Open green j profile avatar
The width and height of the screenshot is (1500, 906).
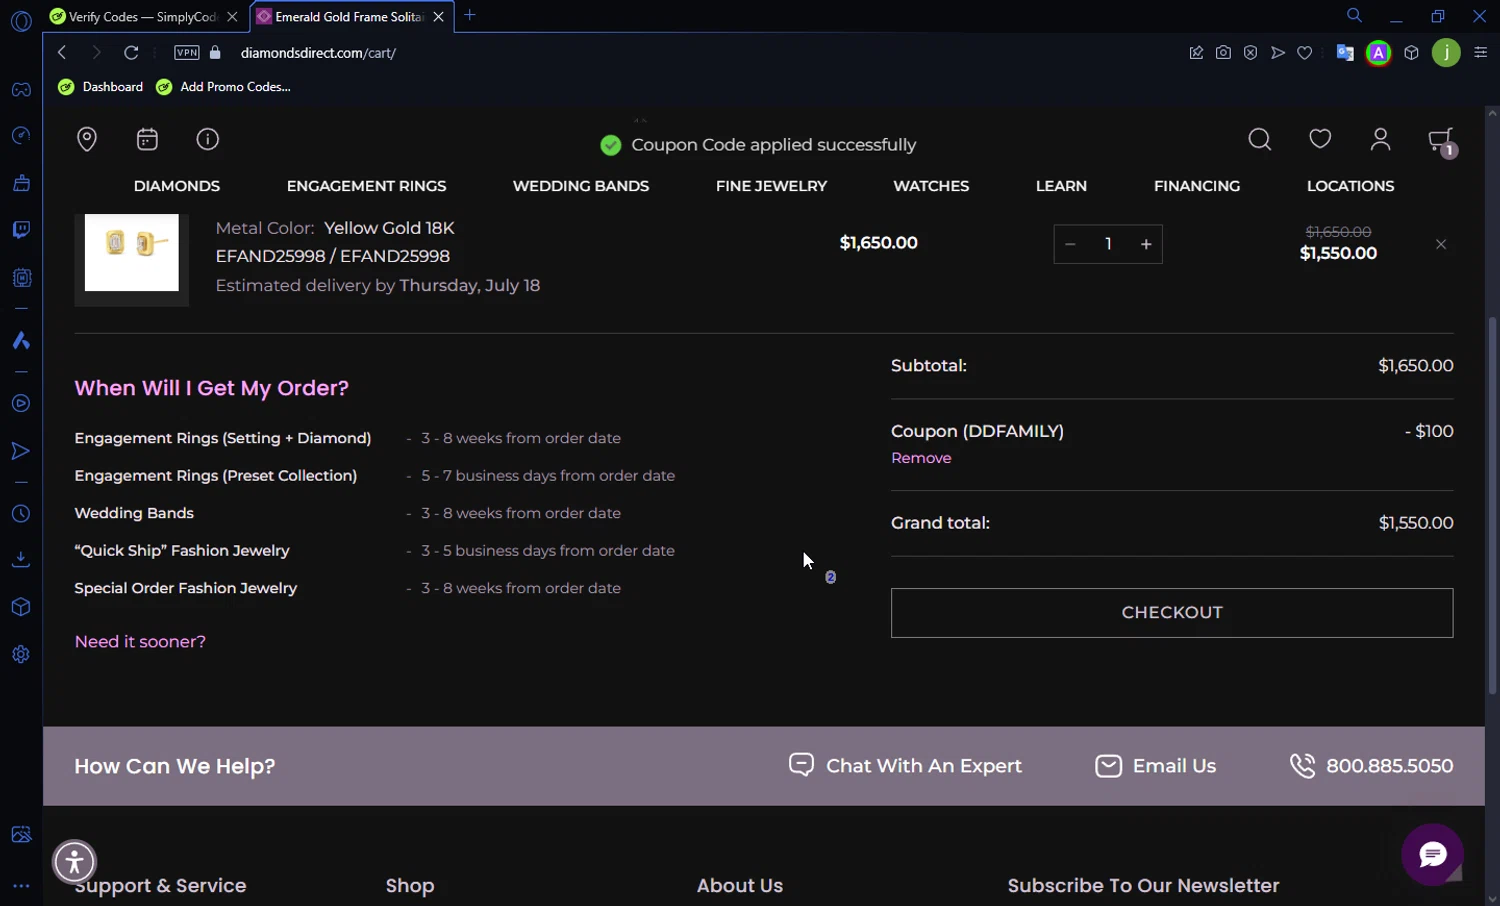pos(1446,53)
